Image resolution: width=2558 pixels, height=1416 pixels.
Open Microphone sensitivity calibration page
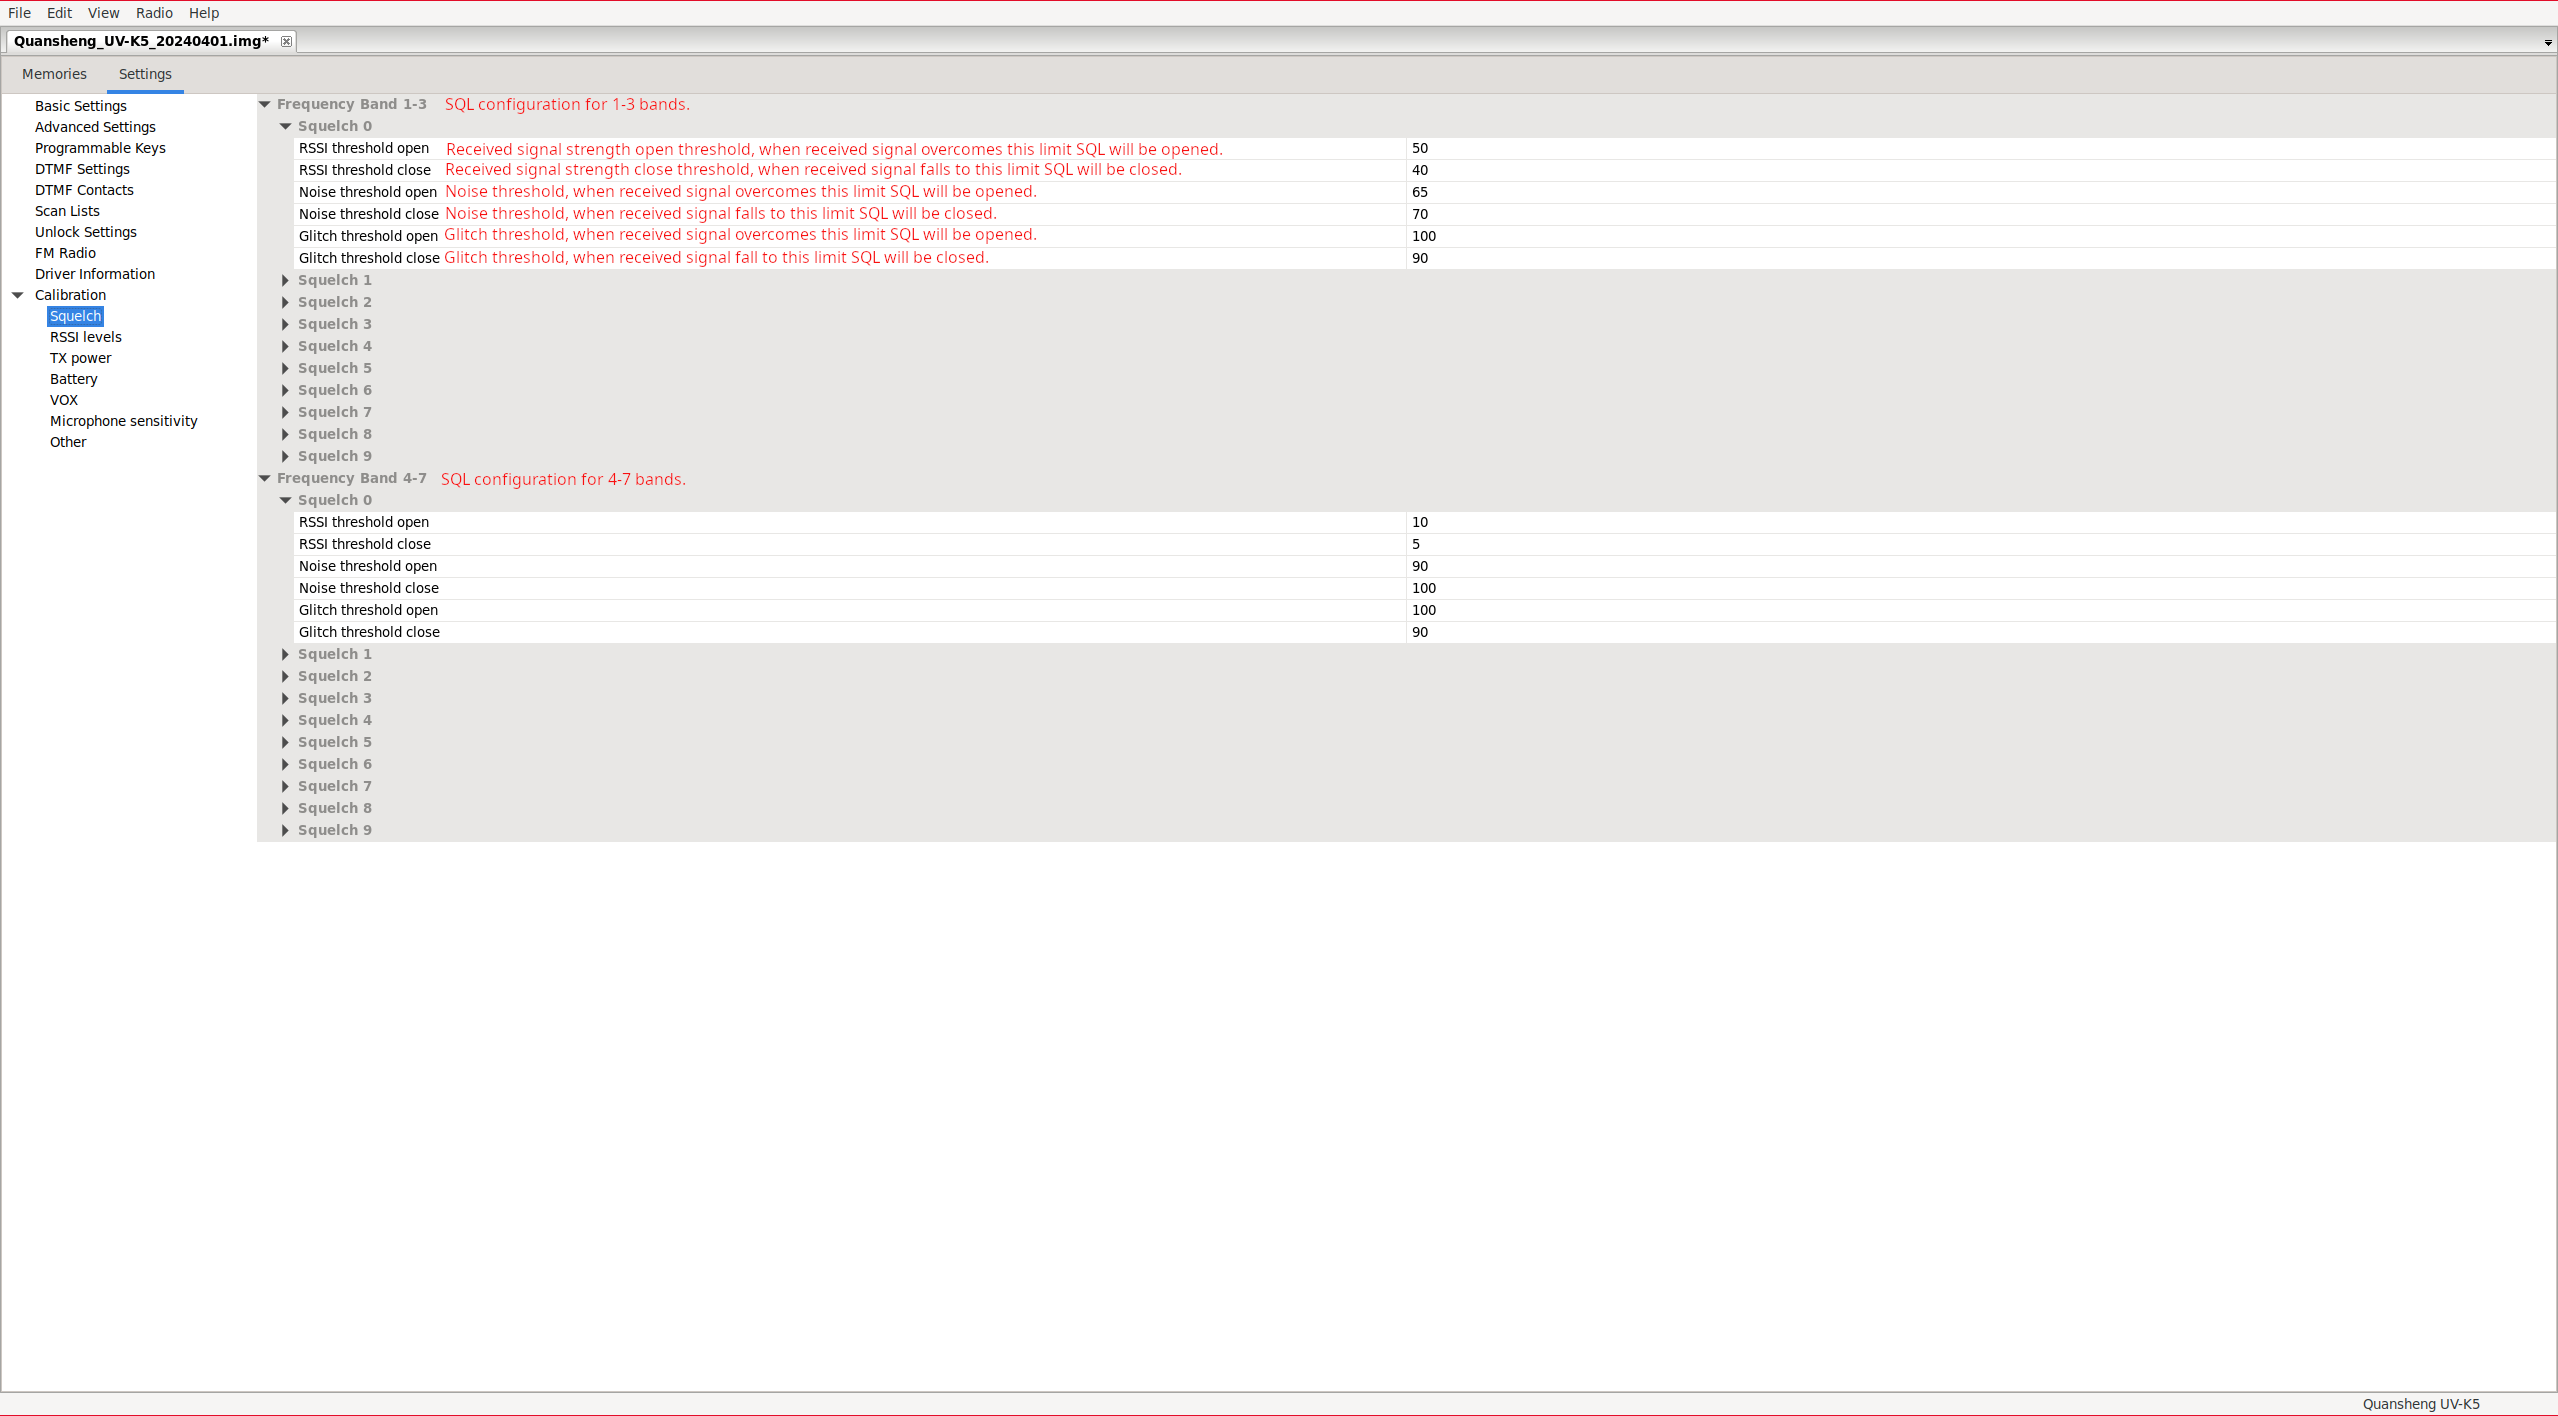click(123, 421)
